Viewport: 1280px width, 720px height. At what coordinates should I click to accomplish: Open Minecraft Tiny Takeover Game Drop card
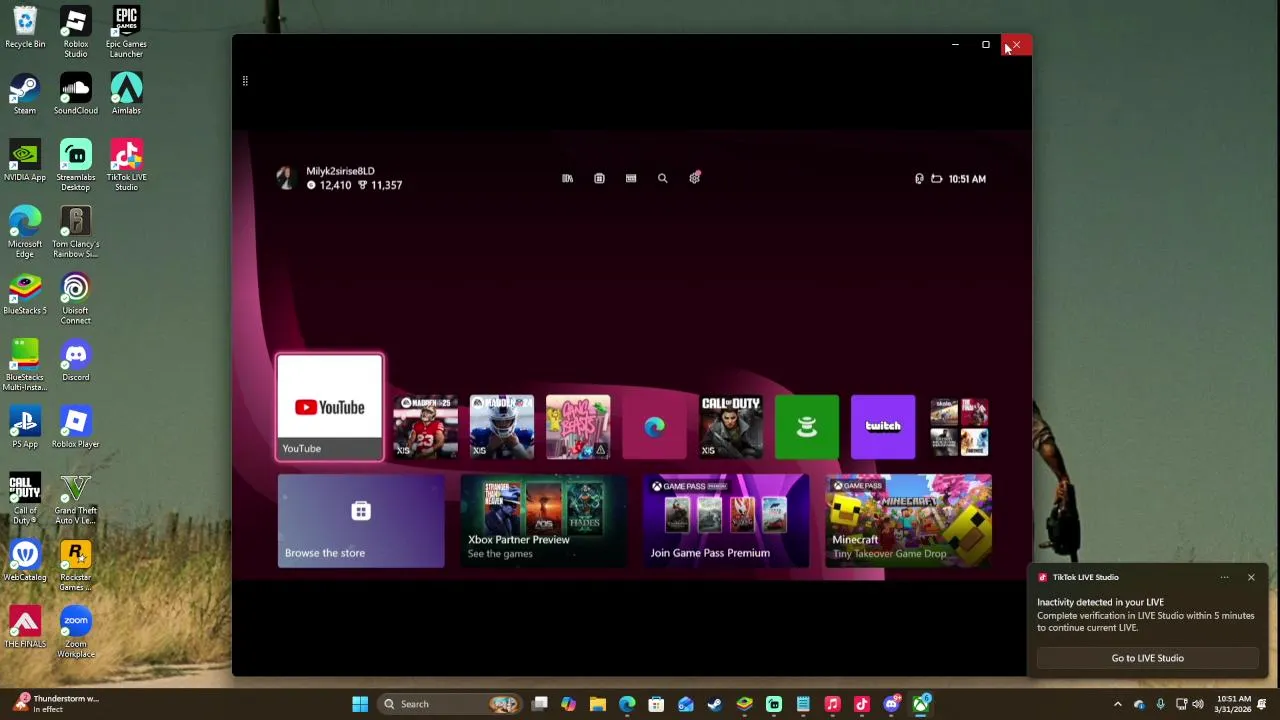pos(908,521)
